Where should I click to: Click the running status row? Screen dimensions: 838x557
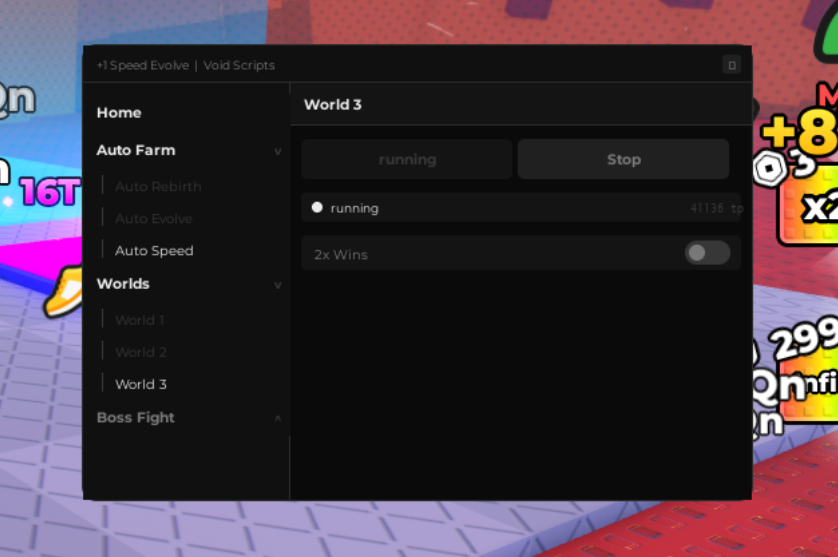click(521, 207)
